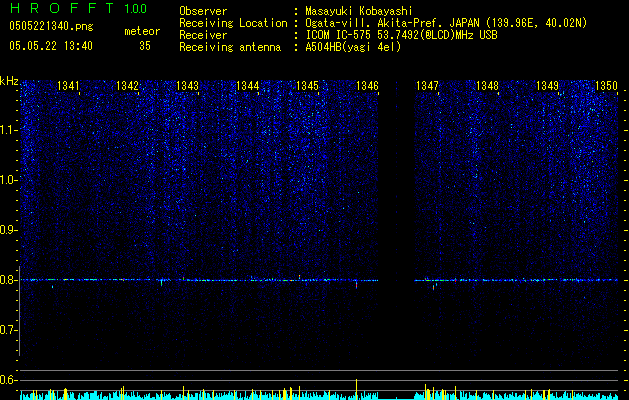The width and height of the screenshot is (629, 400).
Task: Click the Observer label
Action: (x=203, y=11)
